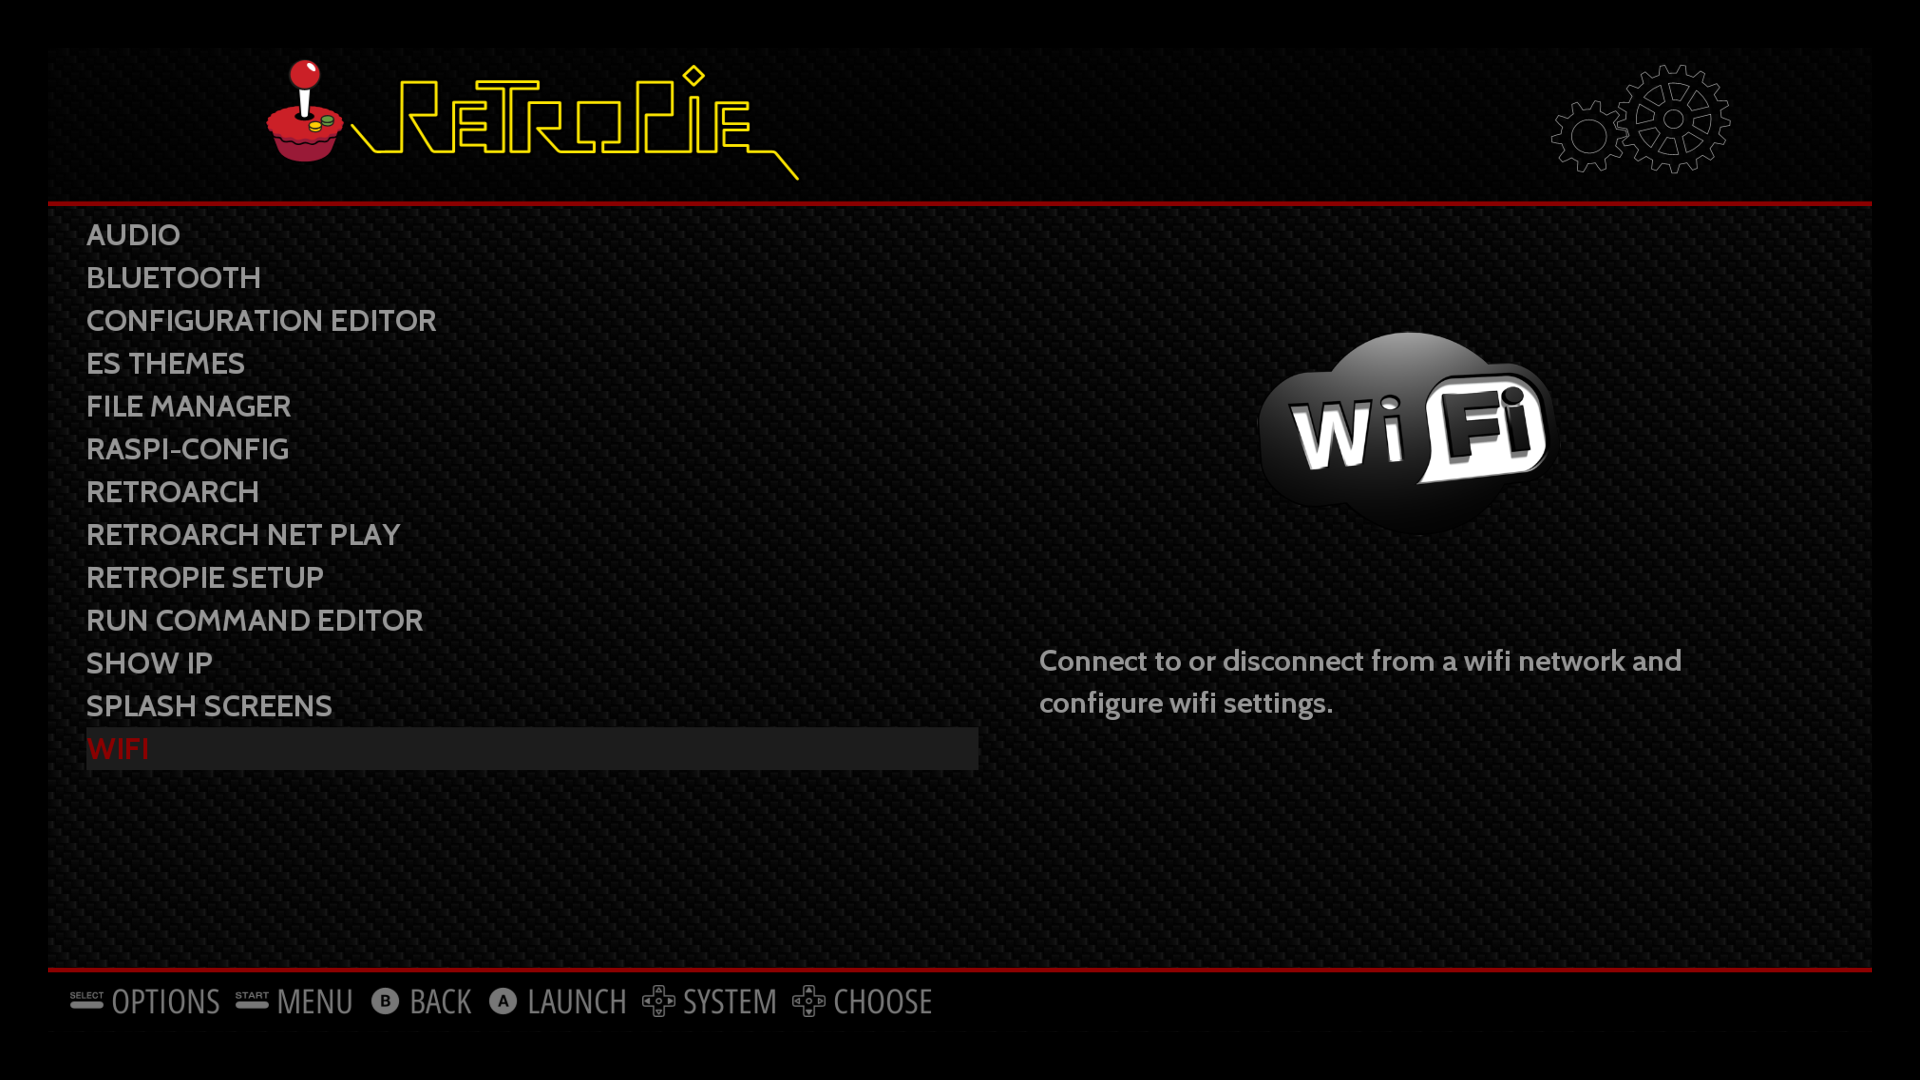Open CONFIGURATION EDITOR option
This screenshot has width=1920, height=1080.
tap(261, 320)
